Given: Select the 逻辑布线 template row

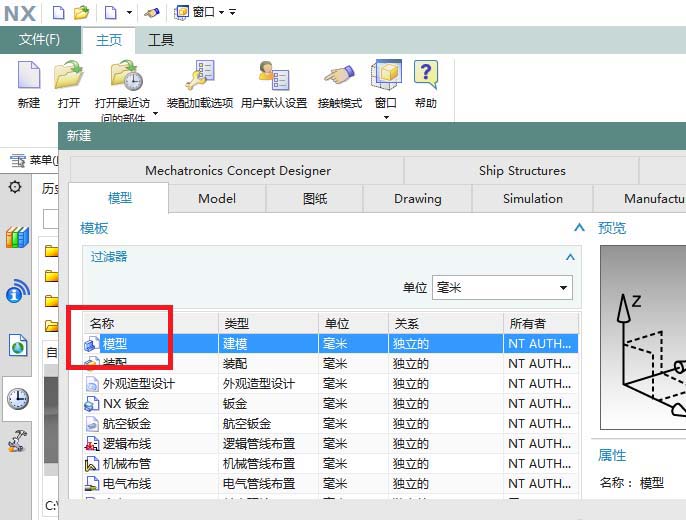Looking at the screenshot, I should pyautogui.click(x=330, y=444).
